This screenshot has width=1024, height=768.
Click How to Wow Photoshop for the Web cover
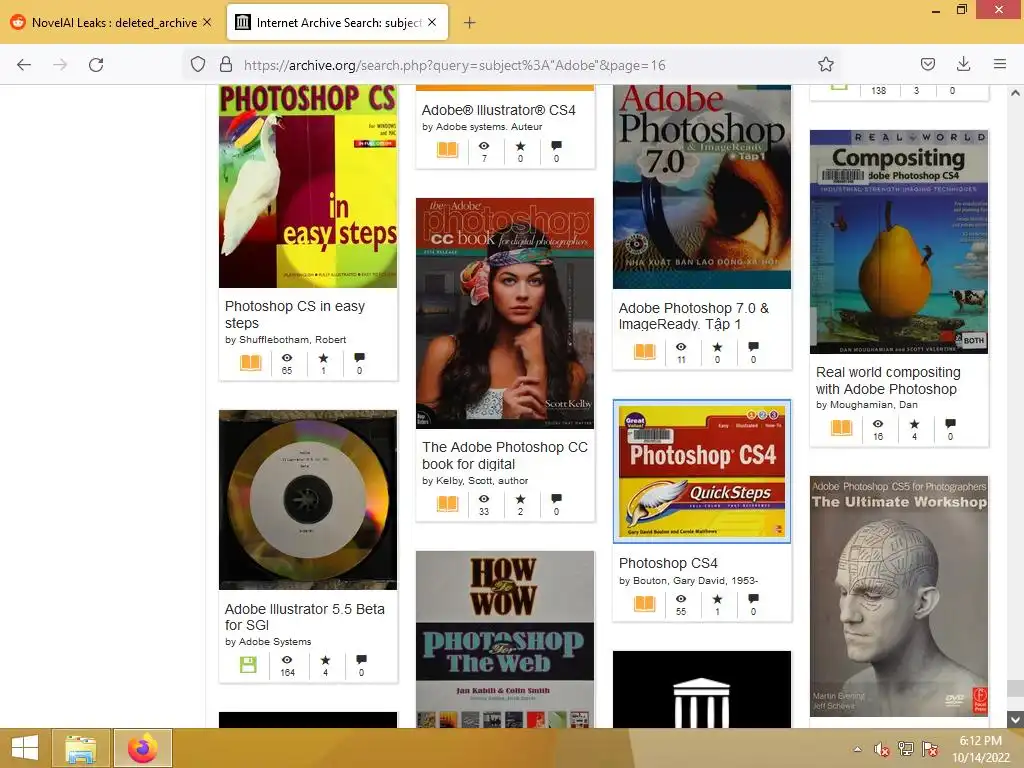tap(505, 639)
